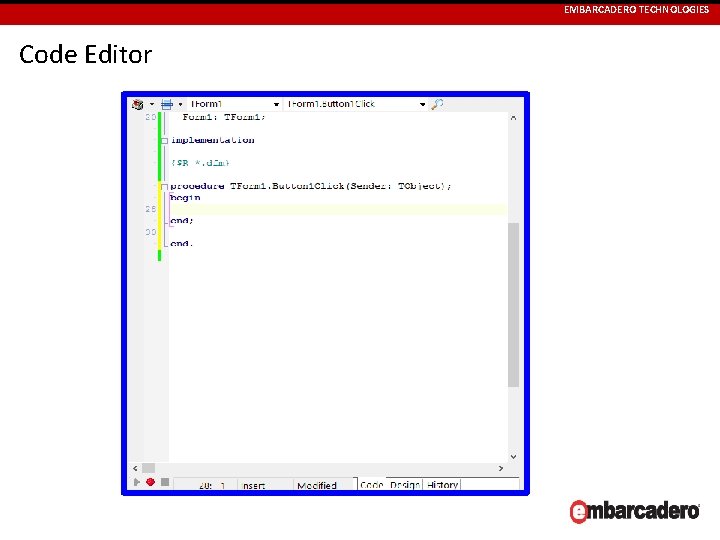Click the 'begin' keyword line
Screen dimensions: 720x540
coord(185,198)
